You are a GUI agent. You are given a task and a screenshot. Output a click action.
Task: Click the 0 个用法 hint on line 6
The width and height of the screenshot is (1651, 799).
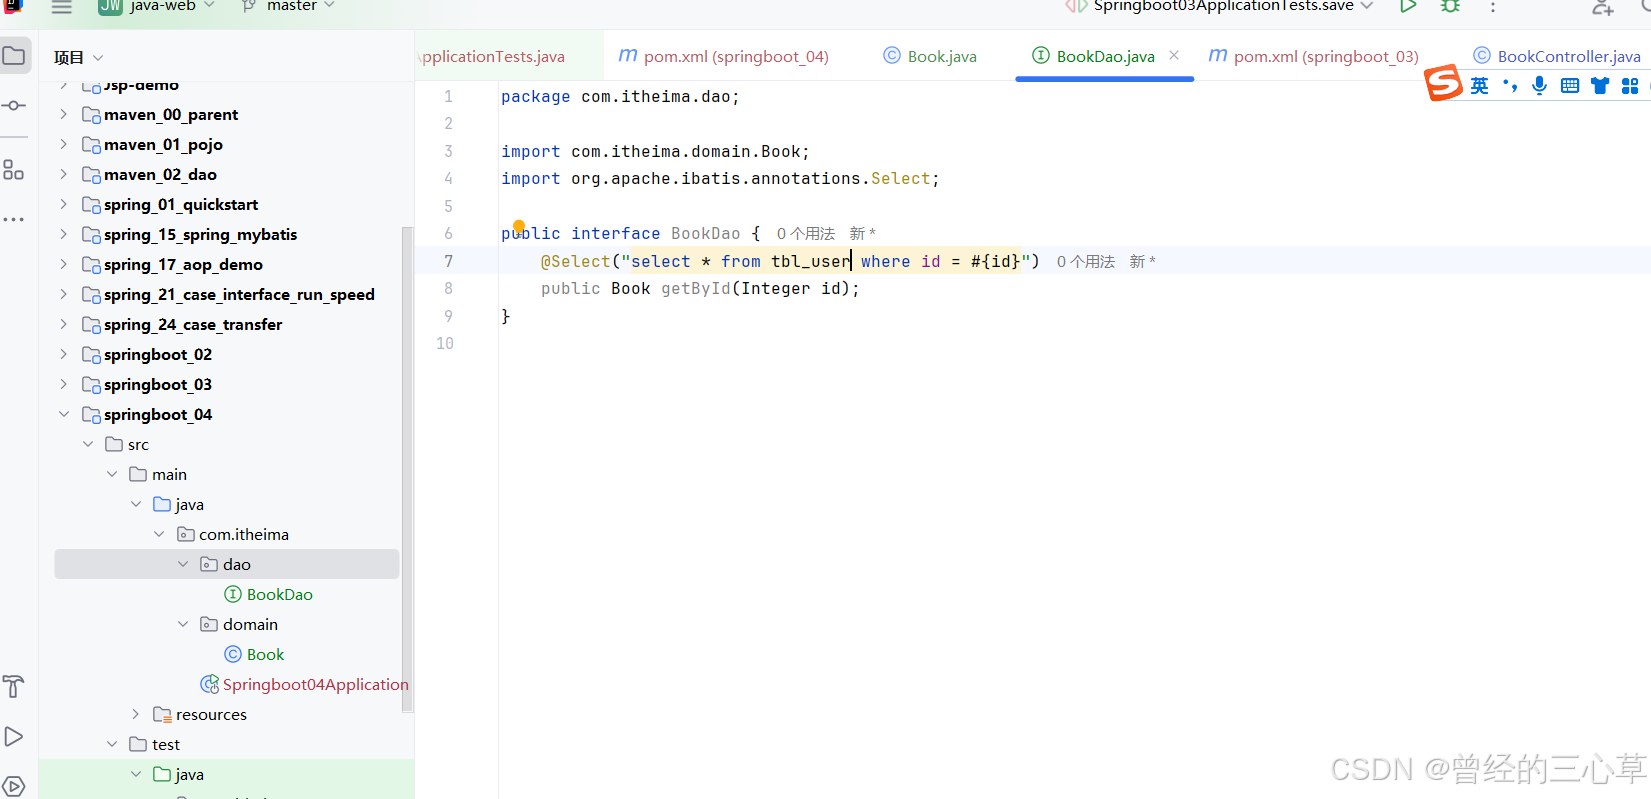[x=806, y=234]
